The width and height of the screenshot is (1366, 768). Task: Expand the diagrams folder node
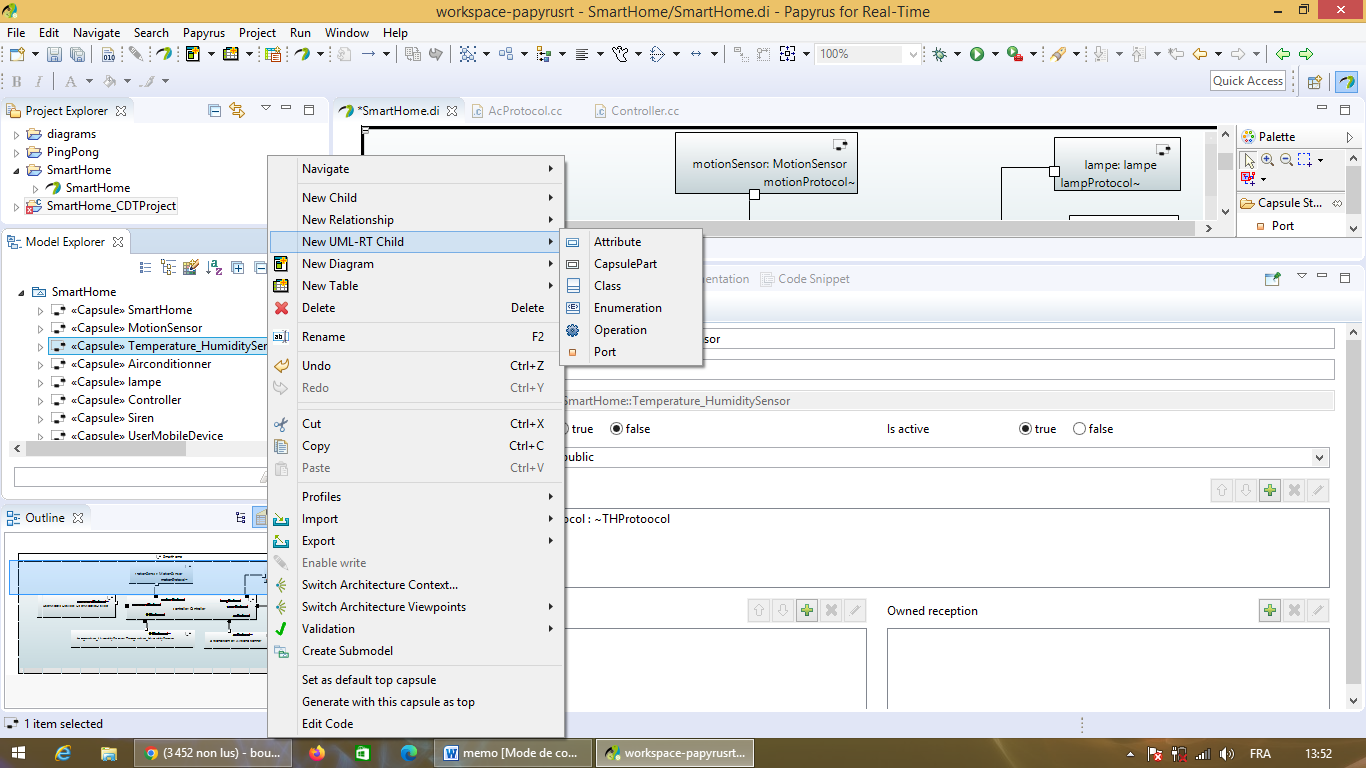[x=16, y=134]
